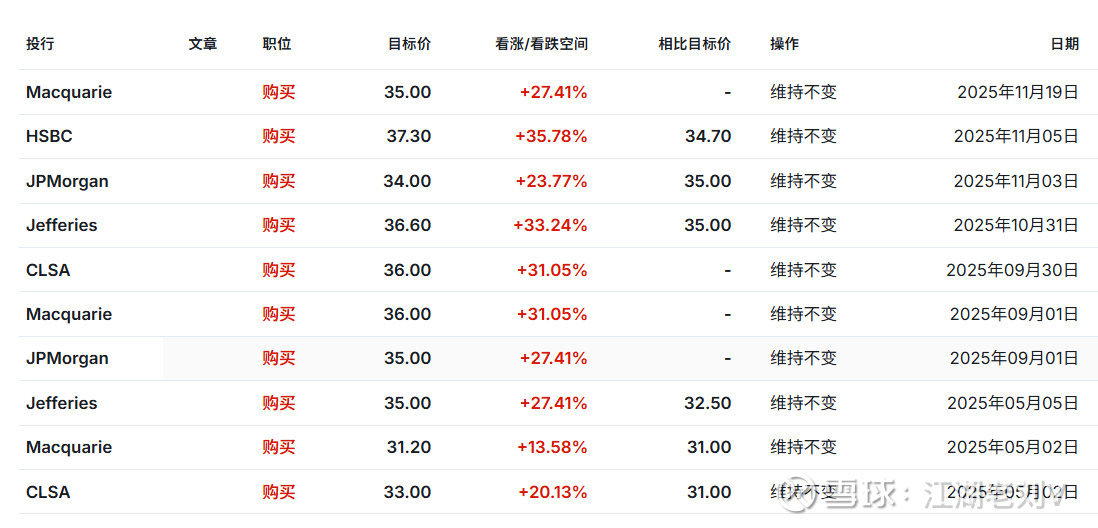
Task: Click the +33.24% upside value
Action: [x=550, y=225]
